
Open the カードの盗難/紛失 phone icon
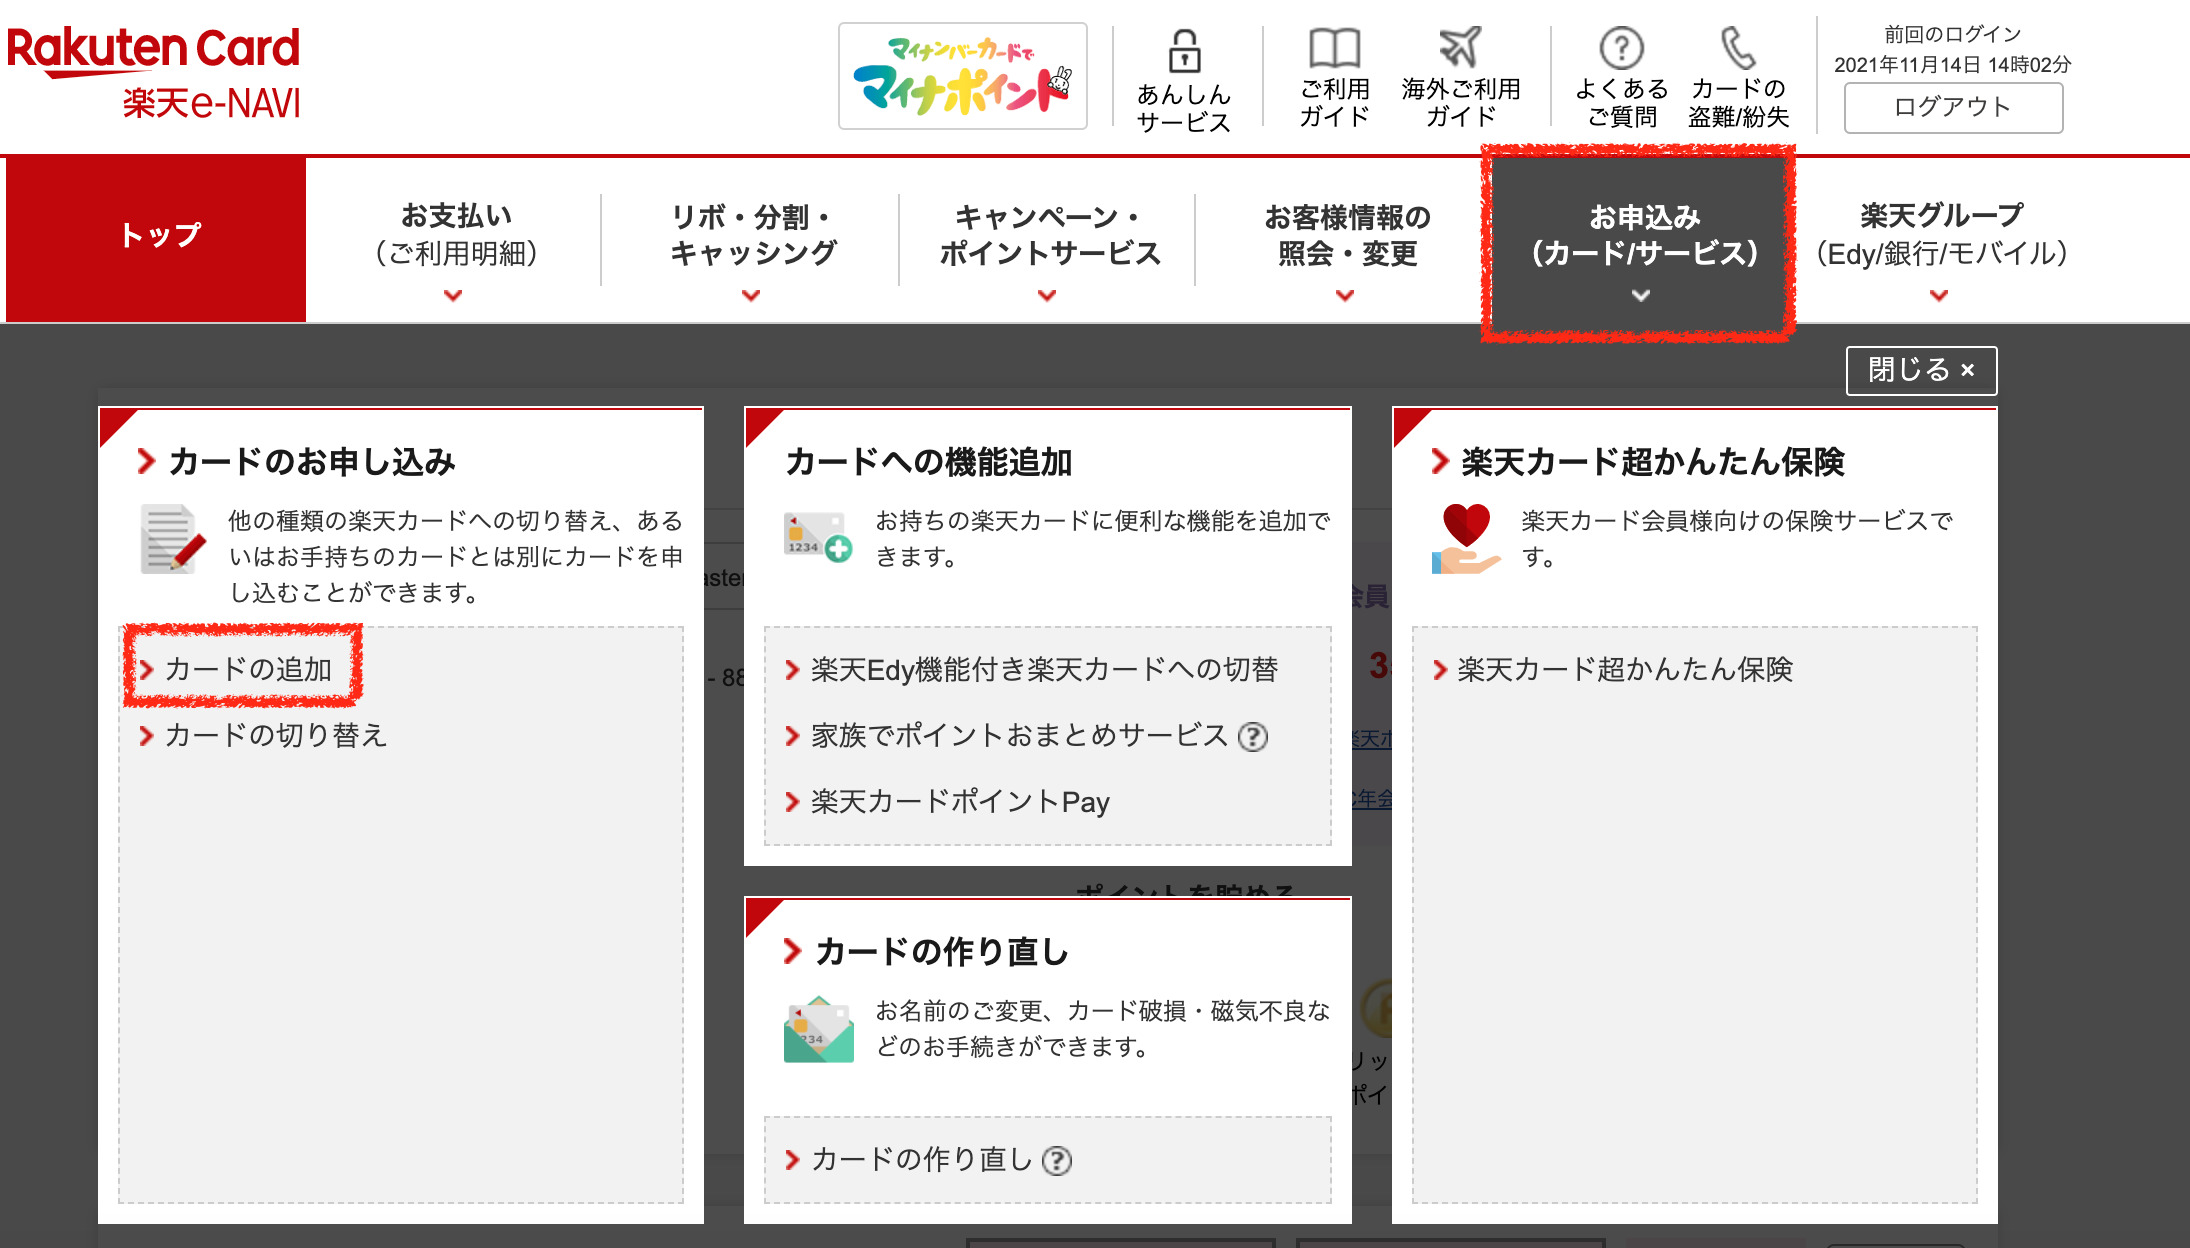tap(1738, 47)
